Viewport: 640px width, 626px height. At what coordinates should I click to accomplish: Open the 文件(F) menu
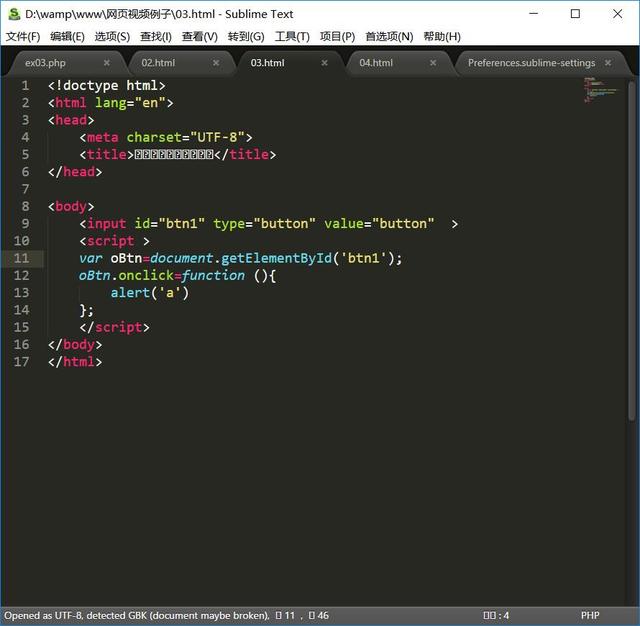click(23, 37)
